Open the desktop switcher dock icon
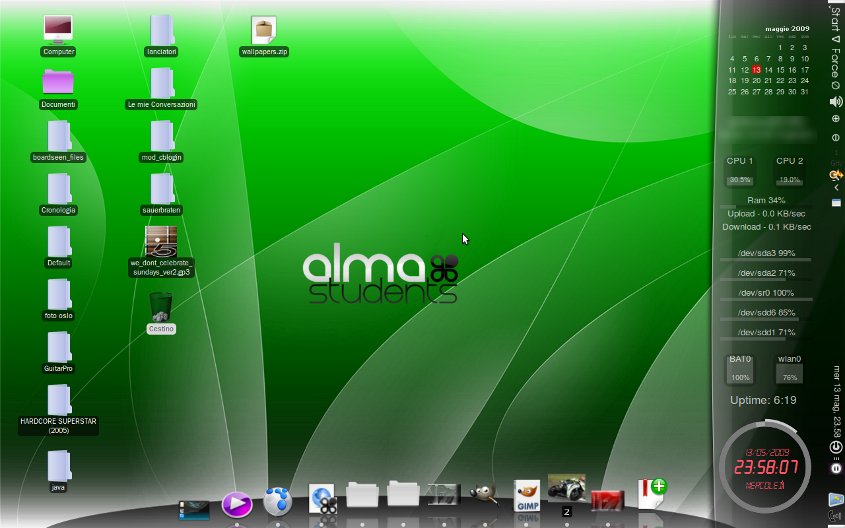 pyautogui.click(x=194, y=510)
